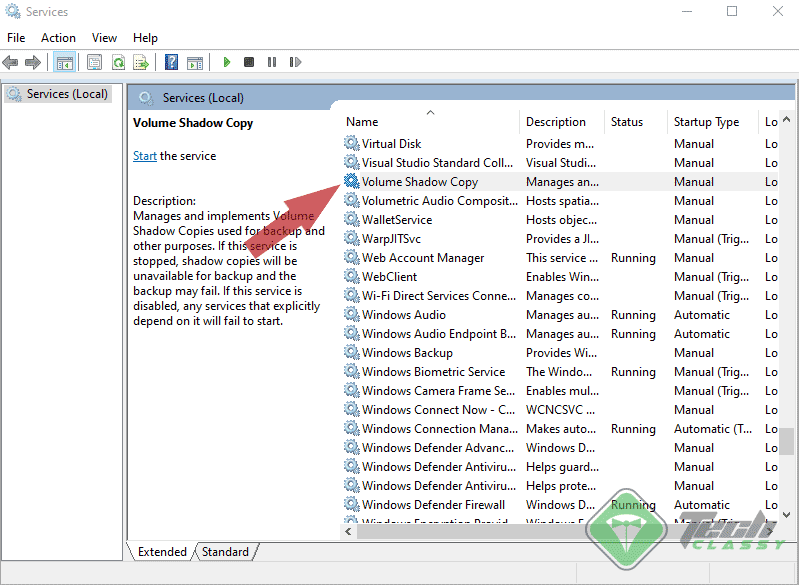Click the vertical scrollbar thumb

pyautogui.click(x=786, y=441)
